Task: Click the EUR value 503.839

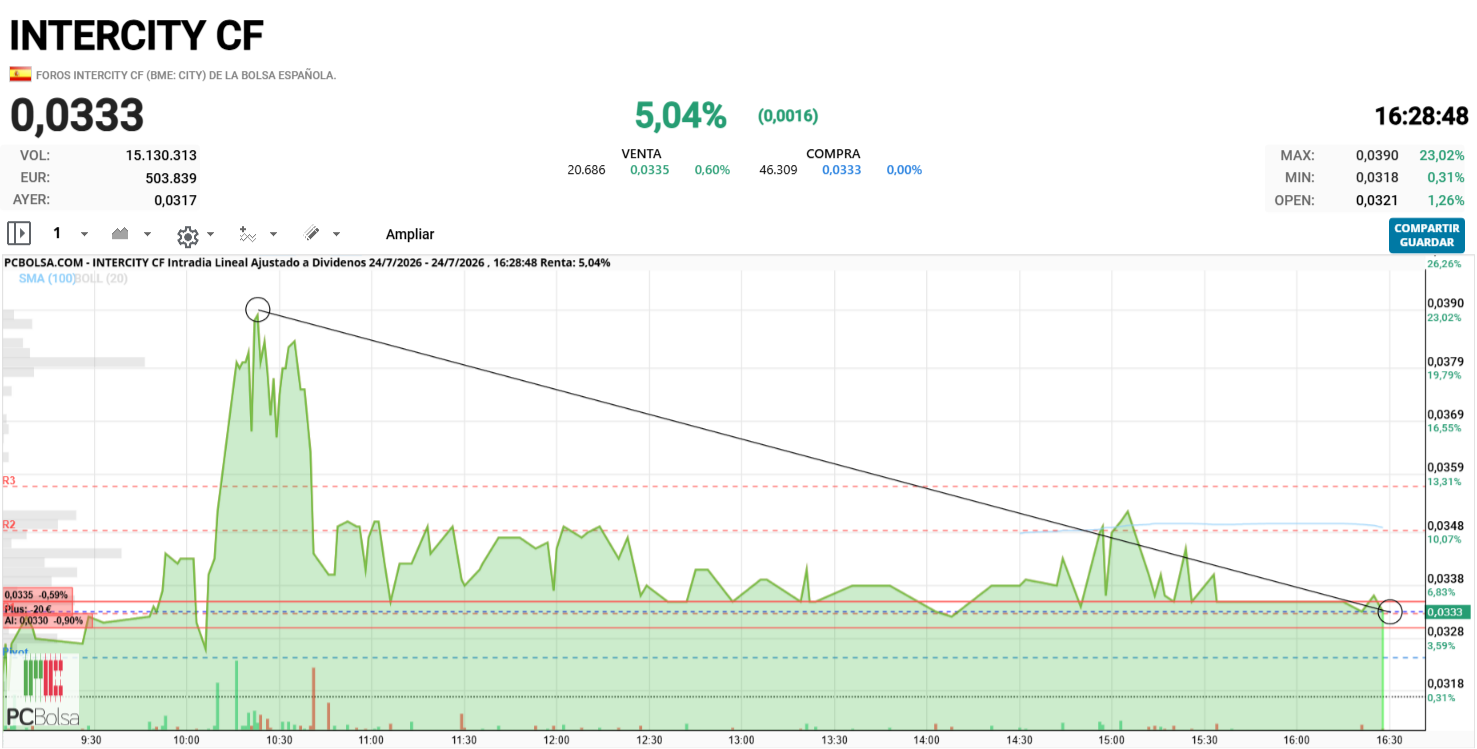Action: pyautogui.click(x=171, y=178)
